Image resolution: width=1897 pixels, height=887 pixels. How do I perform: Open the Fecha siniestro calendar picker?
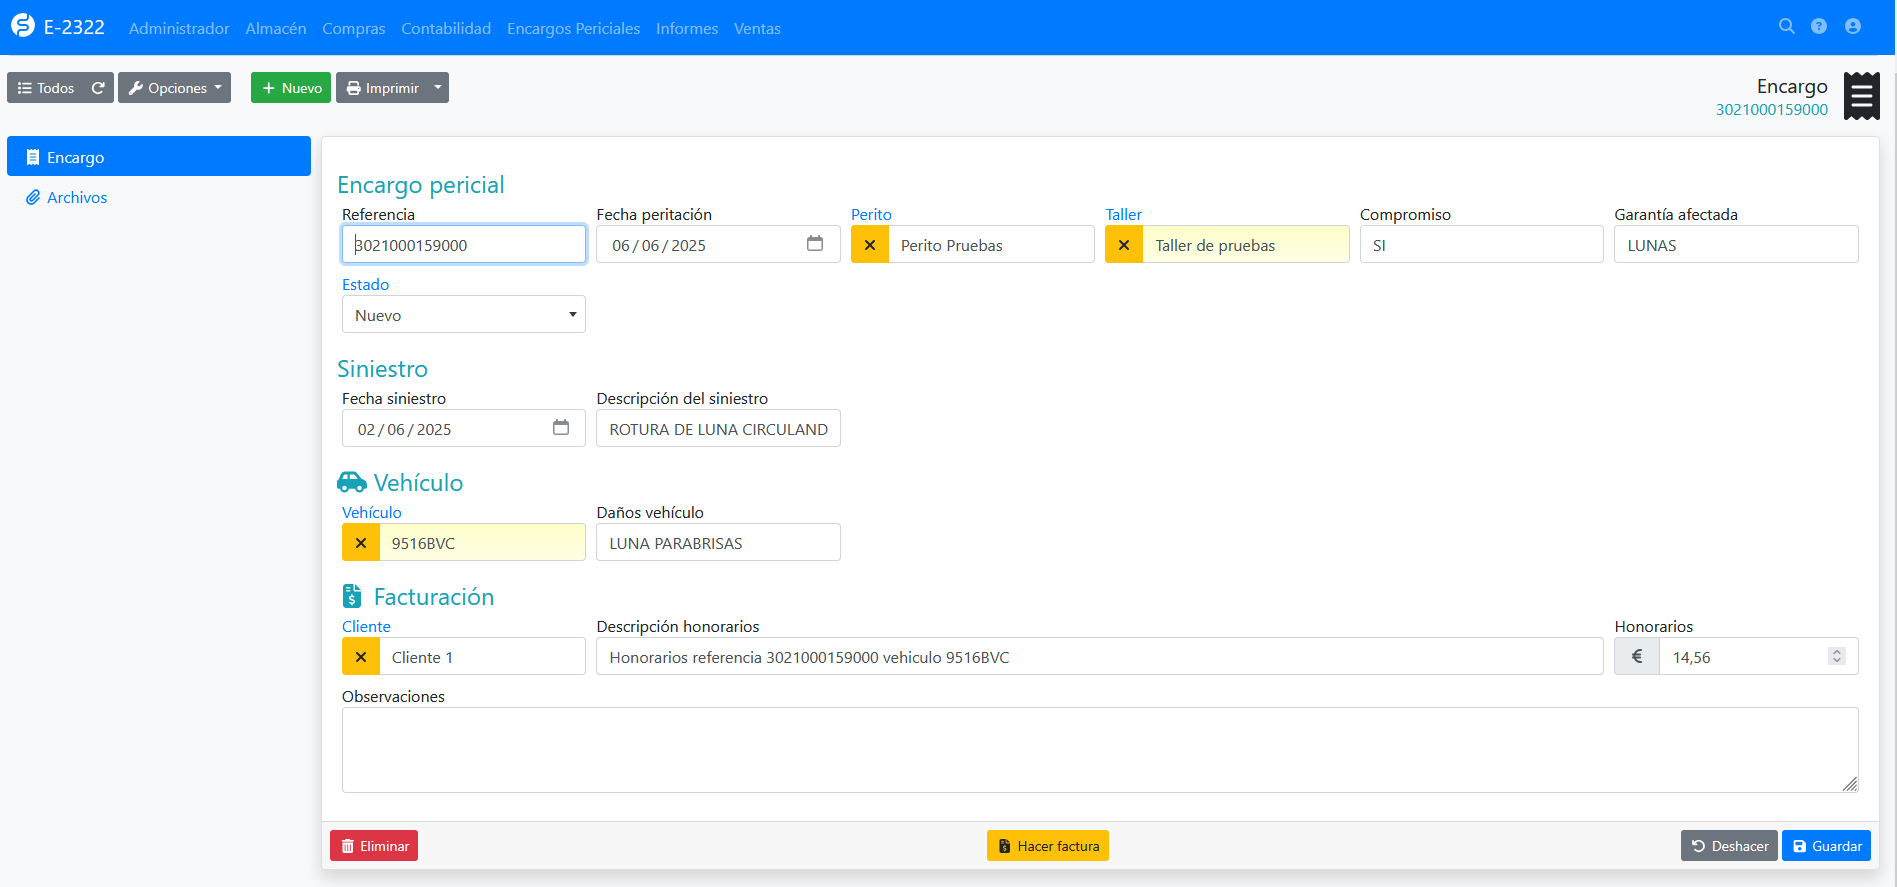point(561,428)
